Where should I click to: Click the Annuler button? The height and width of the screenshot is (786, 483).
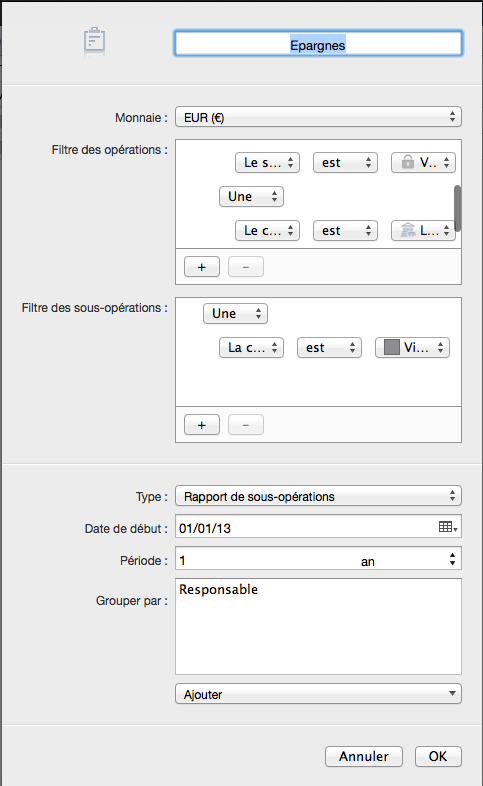[364, 756]
